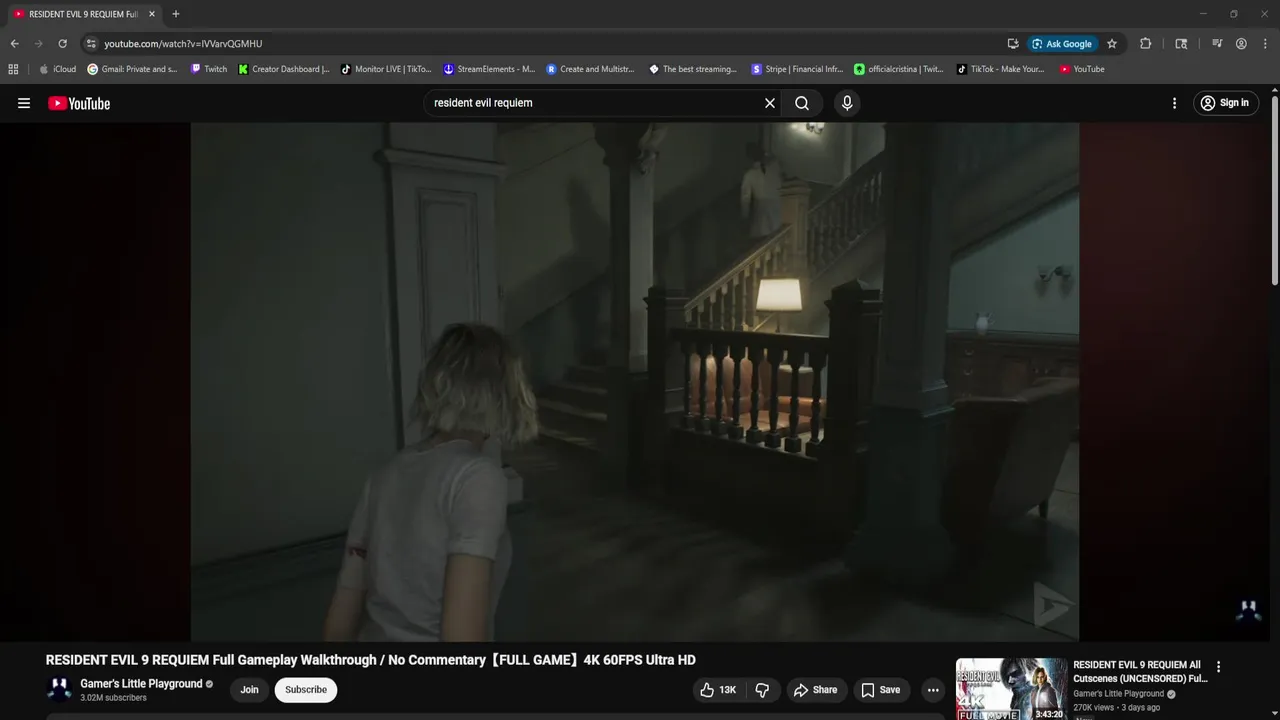1280x720 pixels.
Task: Share the Resident Evil video
Action: (815, 690)
